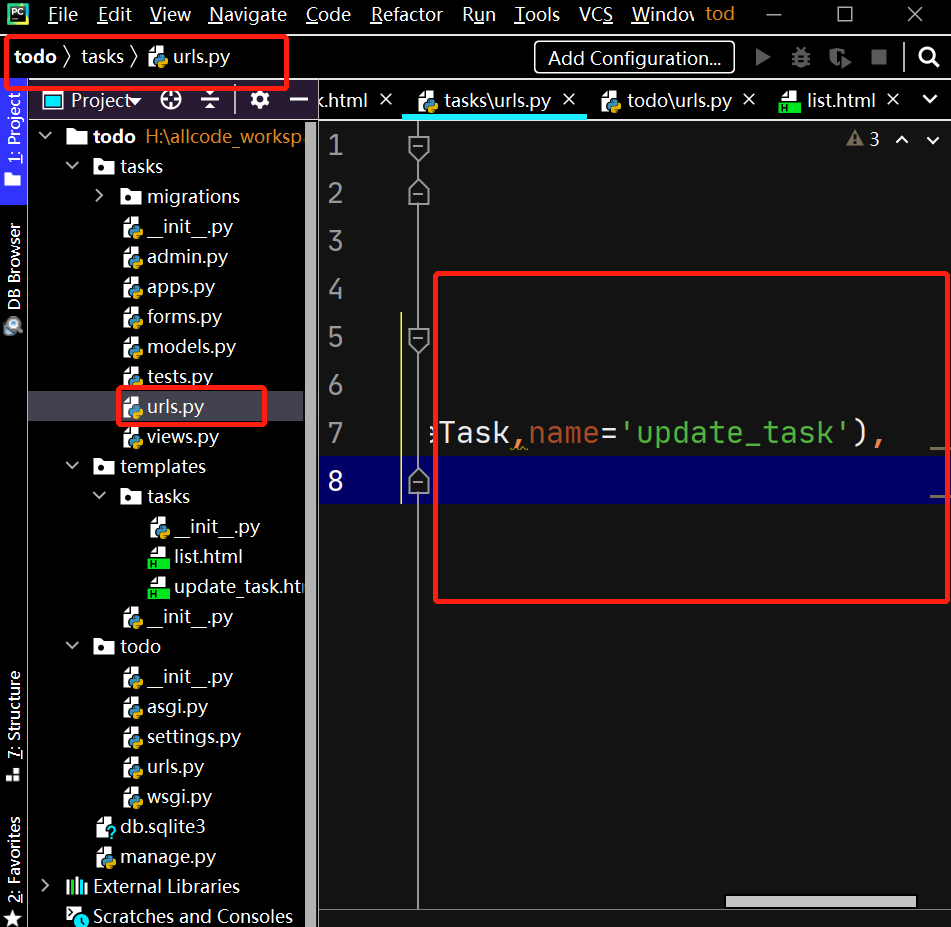The height and width of the screenshot is (927, 951).
Task: Click Collapse All icon in Project panel
Action: tap(210, 99)
